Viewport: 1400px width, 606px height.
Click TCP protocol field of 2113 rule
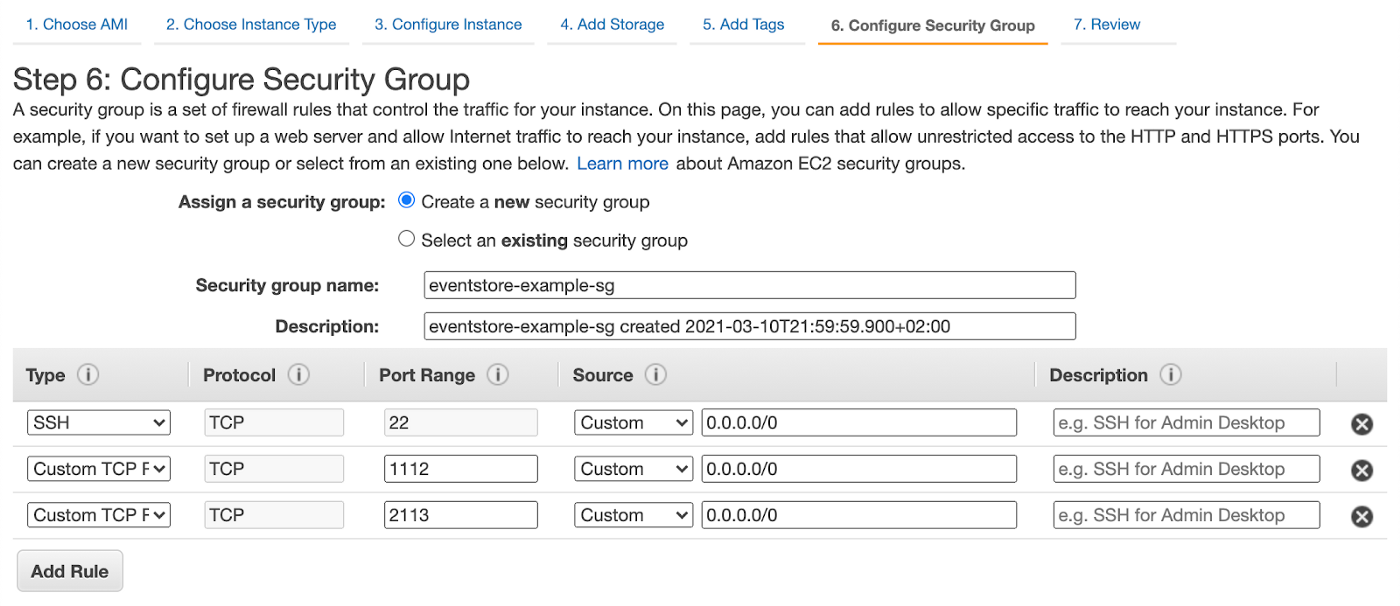(274, 514)
